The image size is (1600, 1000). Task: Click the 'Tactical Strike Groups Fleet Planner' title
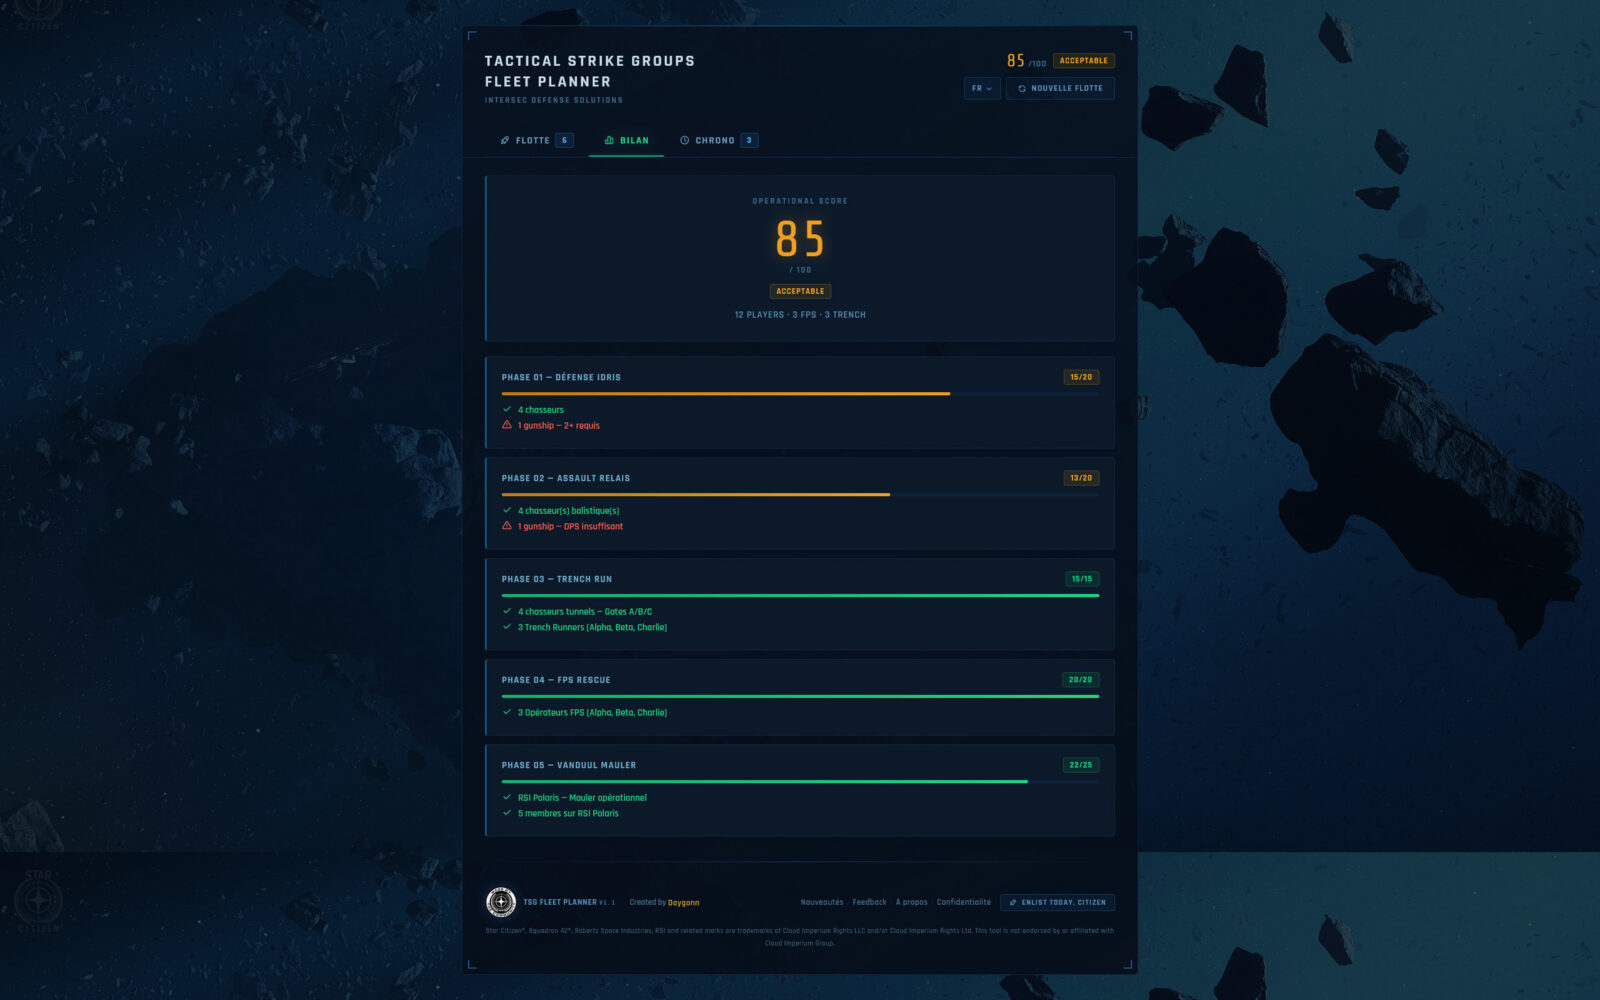point(590,71)
